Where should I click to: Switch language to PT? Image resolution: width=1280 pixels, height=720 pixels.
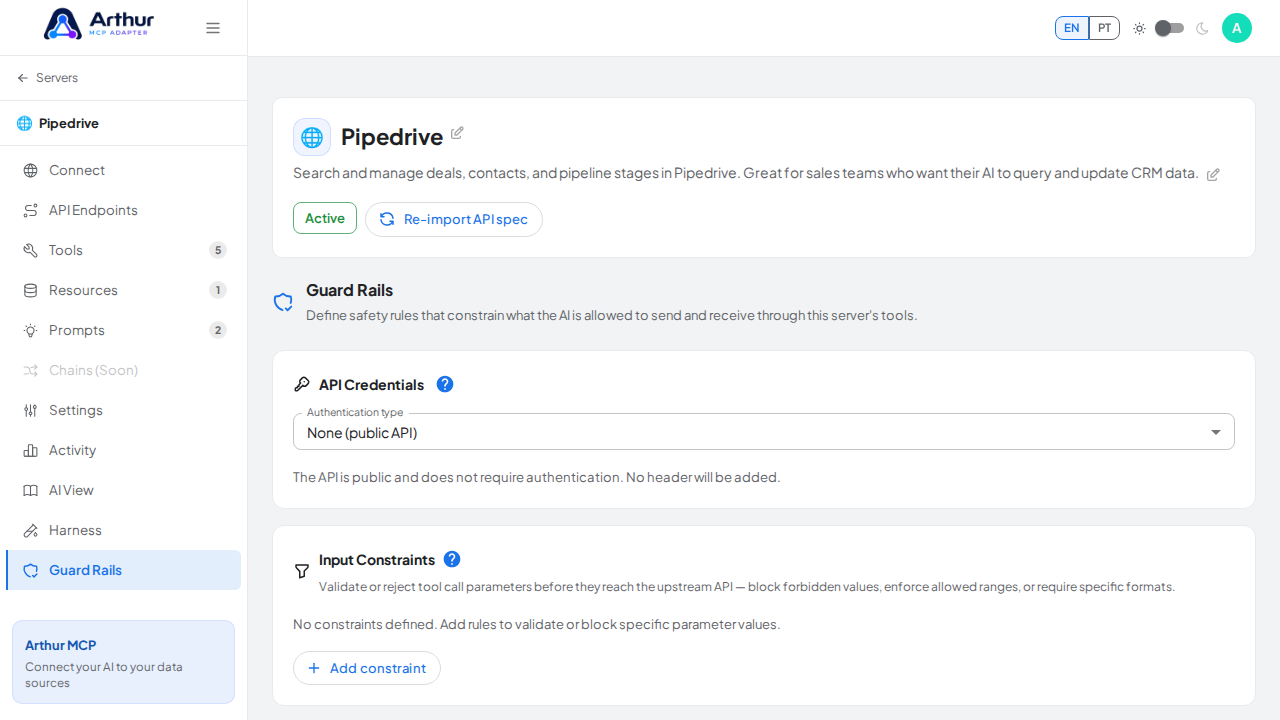click(x=1104, y=28)
